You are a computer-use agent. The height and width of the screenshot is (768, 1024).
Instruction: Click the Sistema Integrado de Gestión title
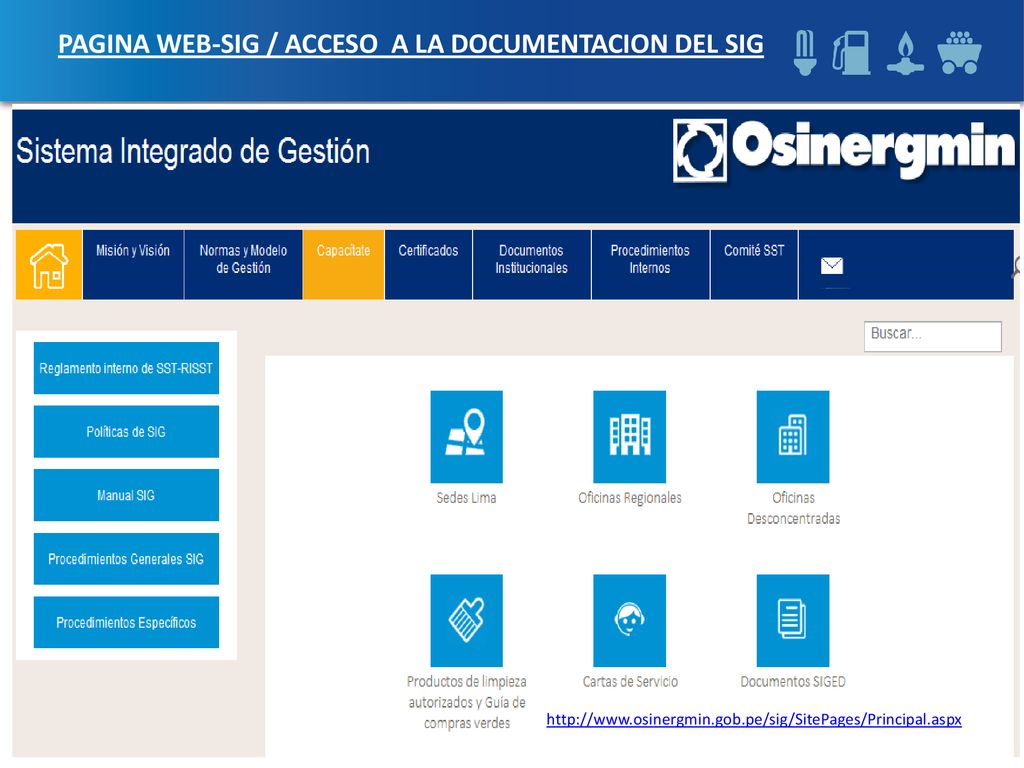(x=193, y=152)
